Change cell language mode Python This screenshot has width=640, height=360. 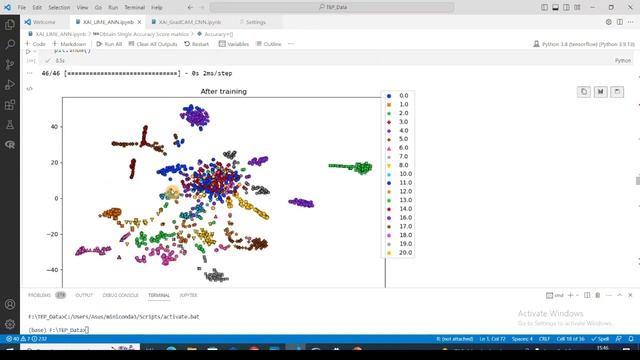tap(623, 60)
